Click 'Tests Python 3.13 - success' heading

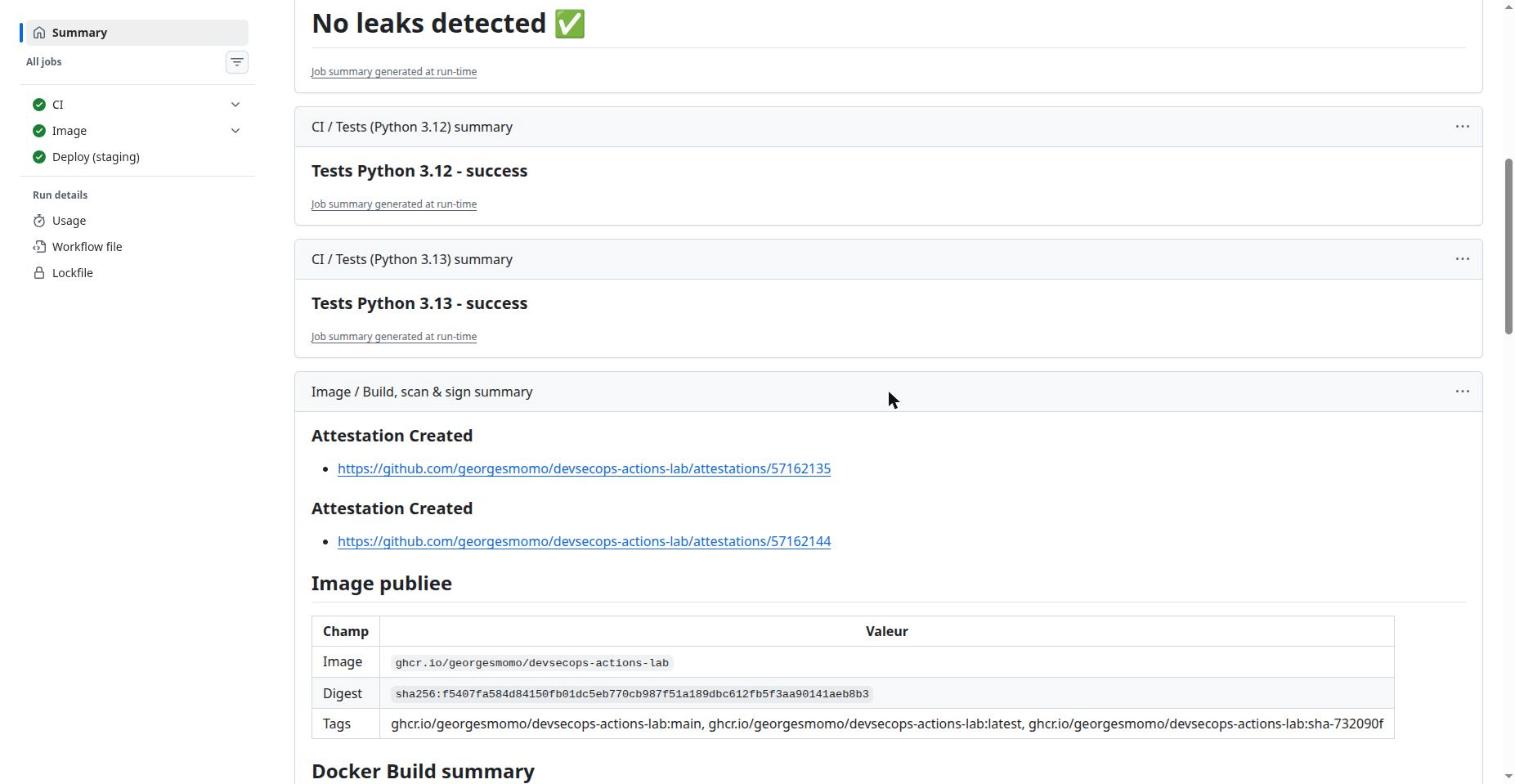(419, 303)
